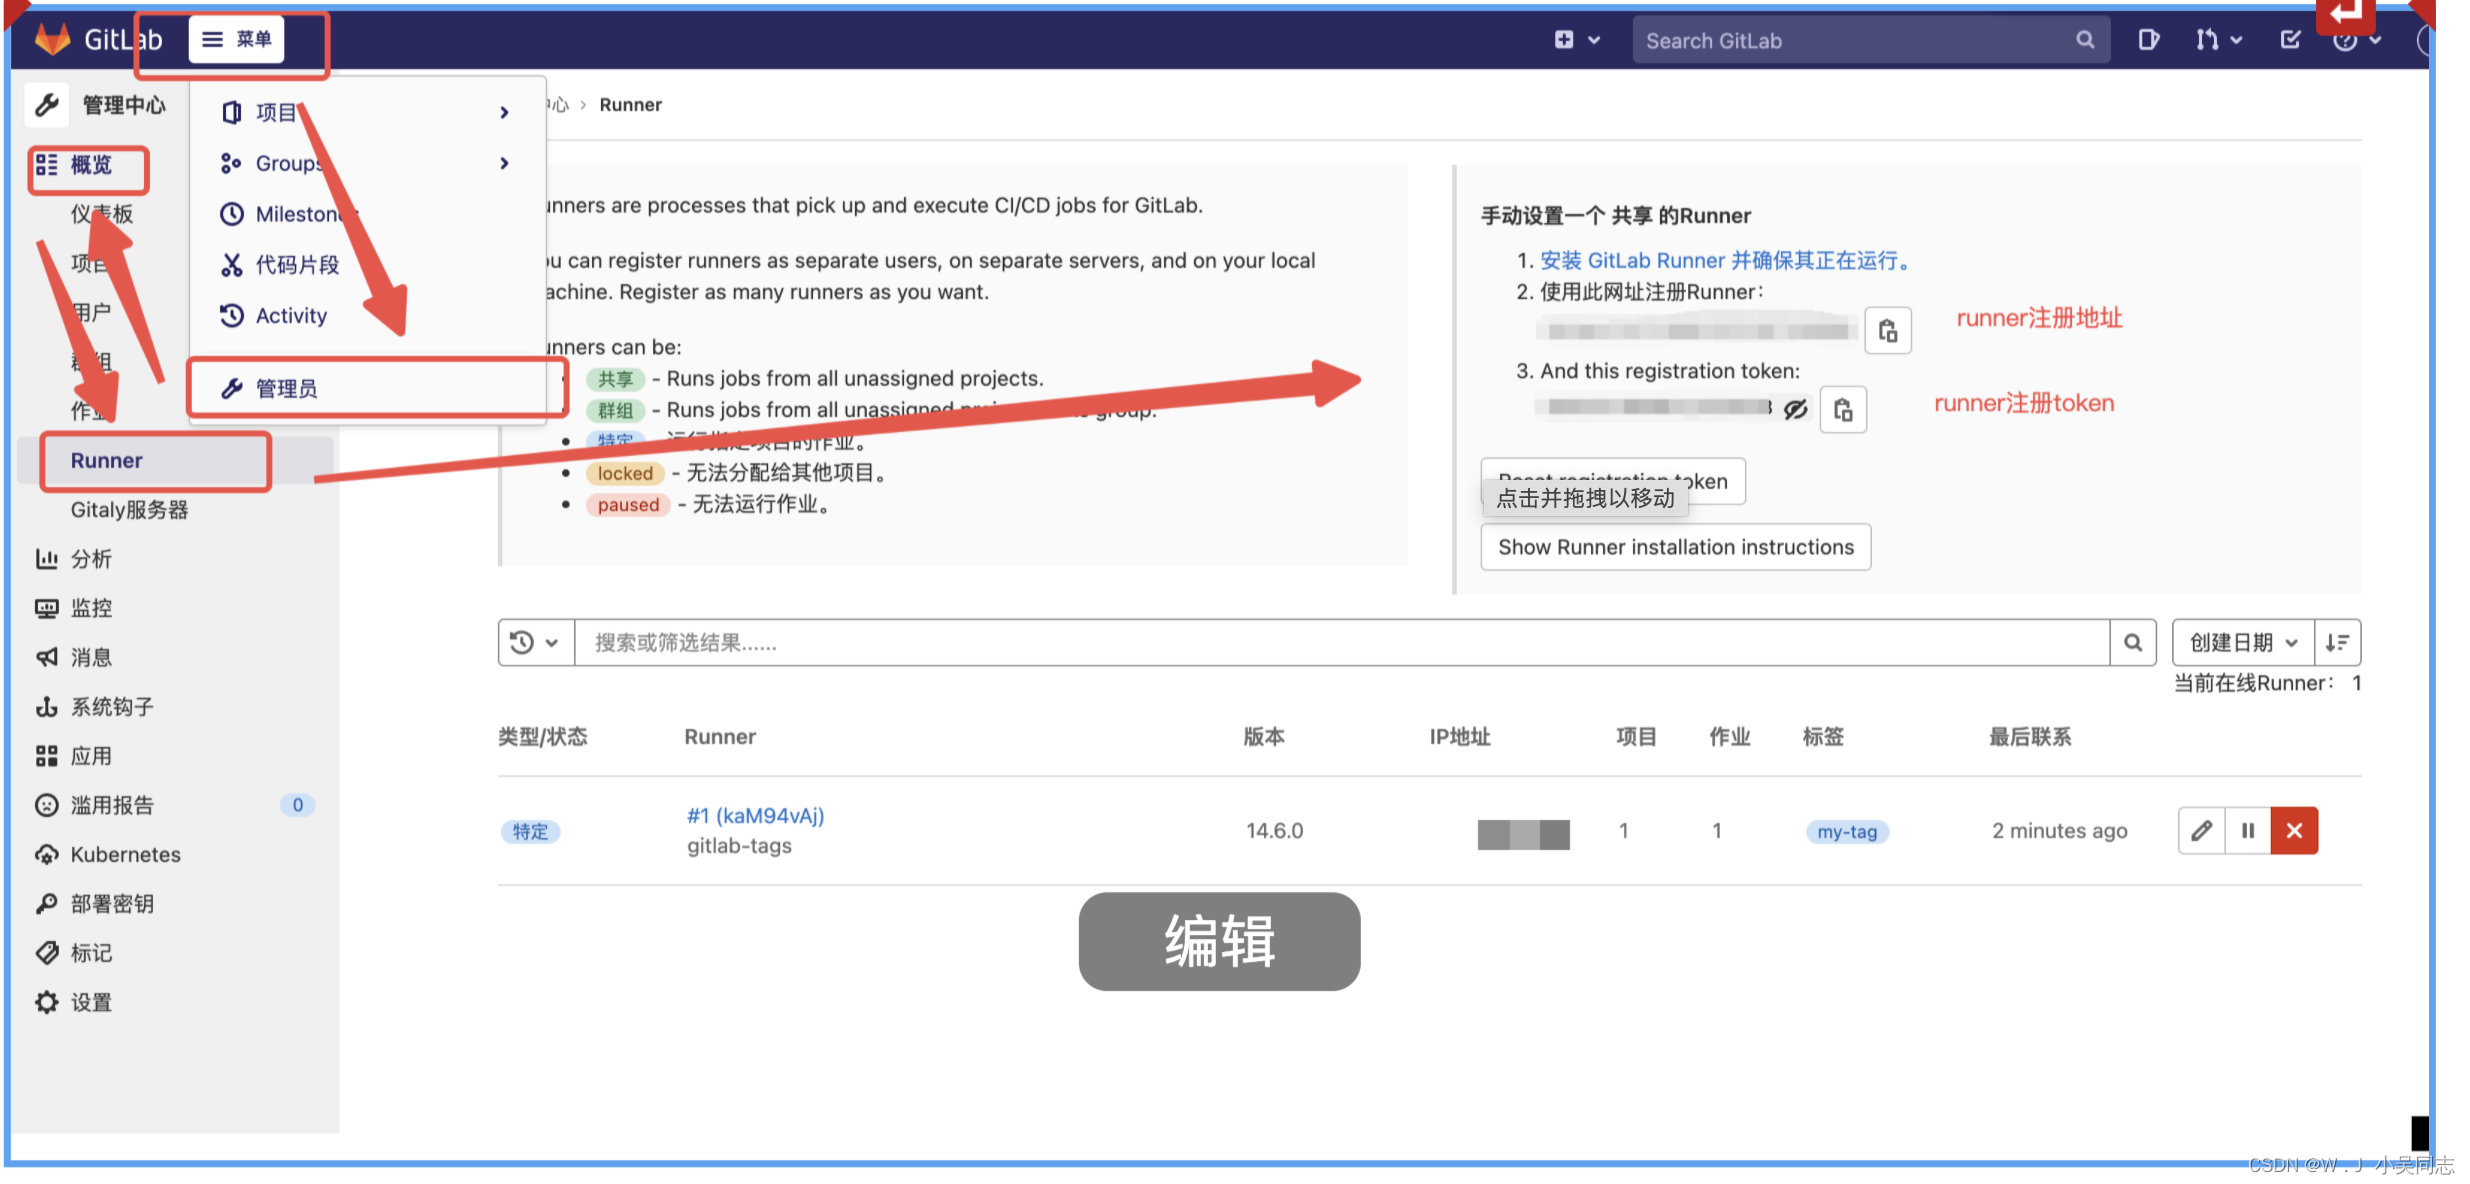Open the 创建日期 sort dropdown

click(2243, 643)
